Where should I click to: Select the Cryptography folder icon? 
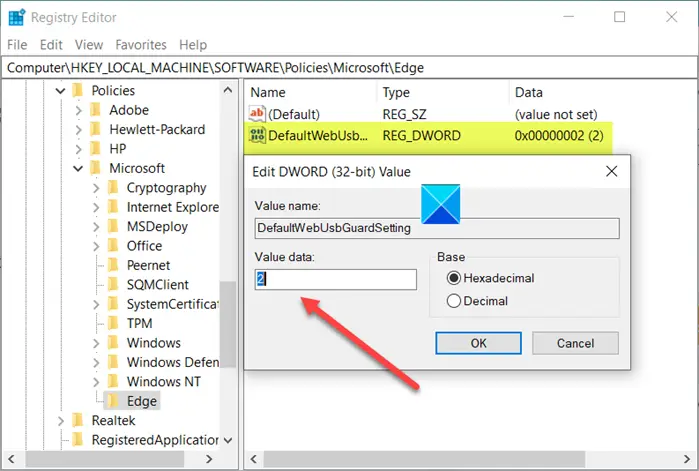(x=113, y=188)
